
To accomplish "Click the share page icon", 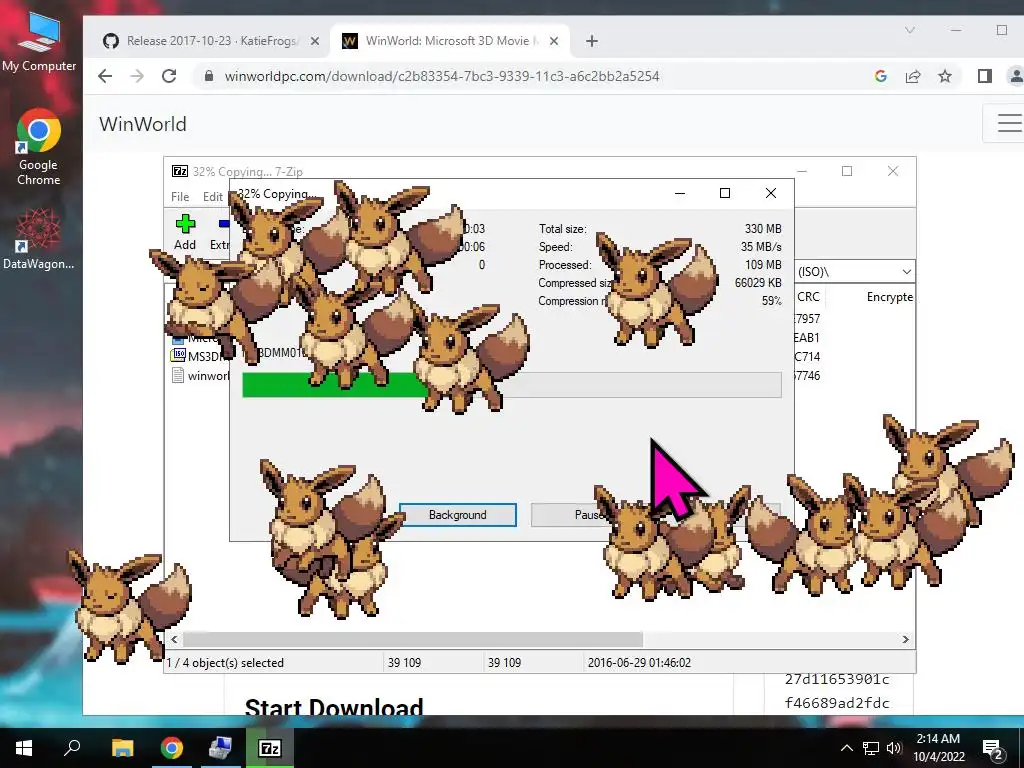I will click(x=913, y=76).
